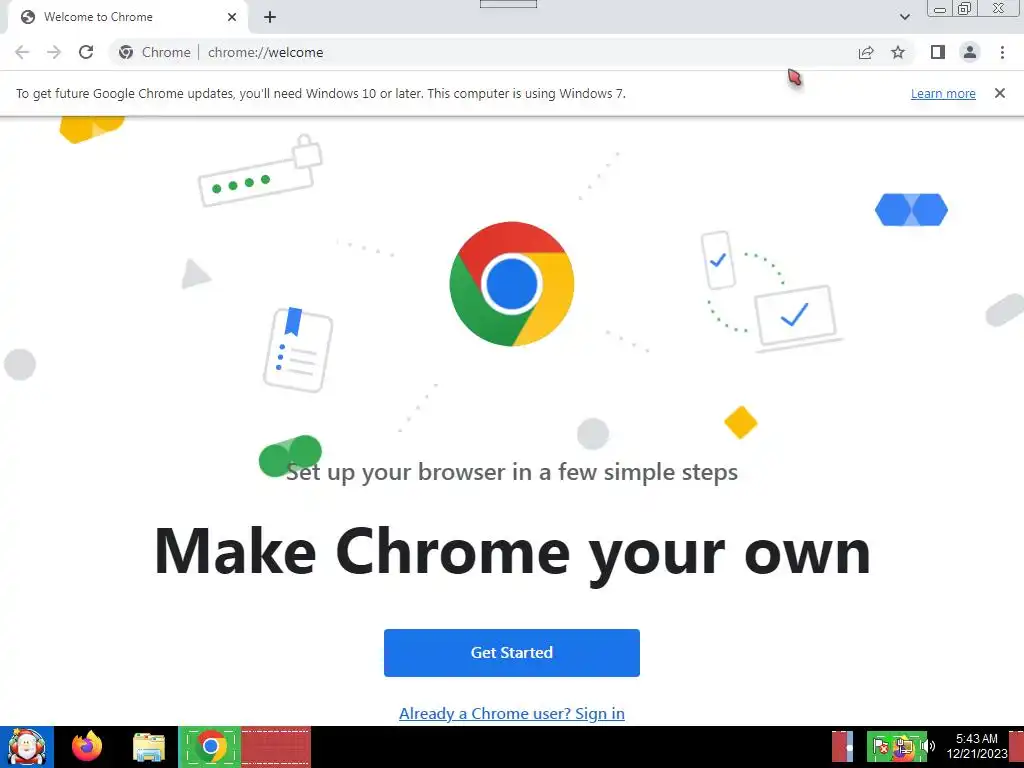Click the Chrome site information chip

tap(156, 52)
